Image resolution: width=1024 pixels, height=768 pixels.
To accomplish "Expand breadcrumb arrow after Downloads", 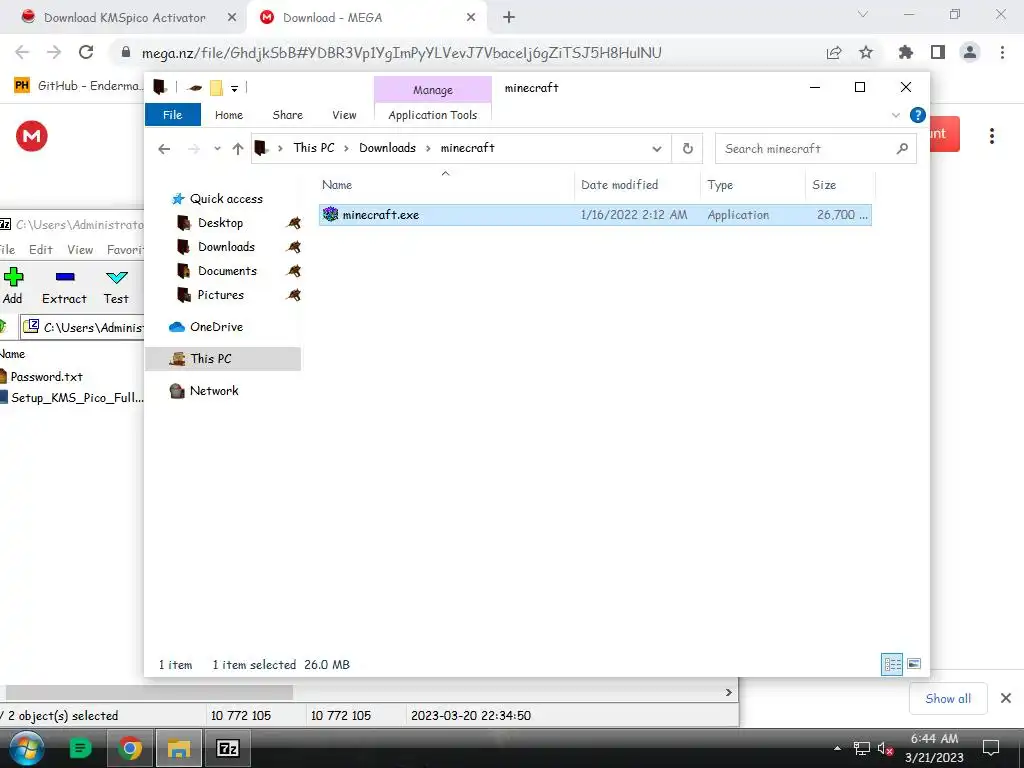I will (428, 148).
